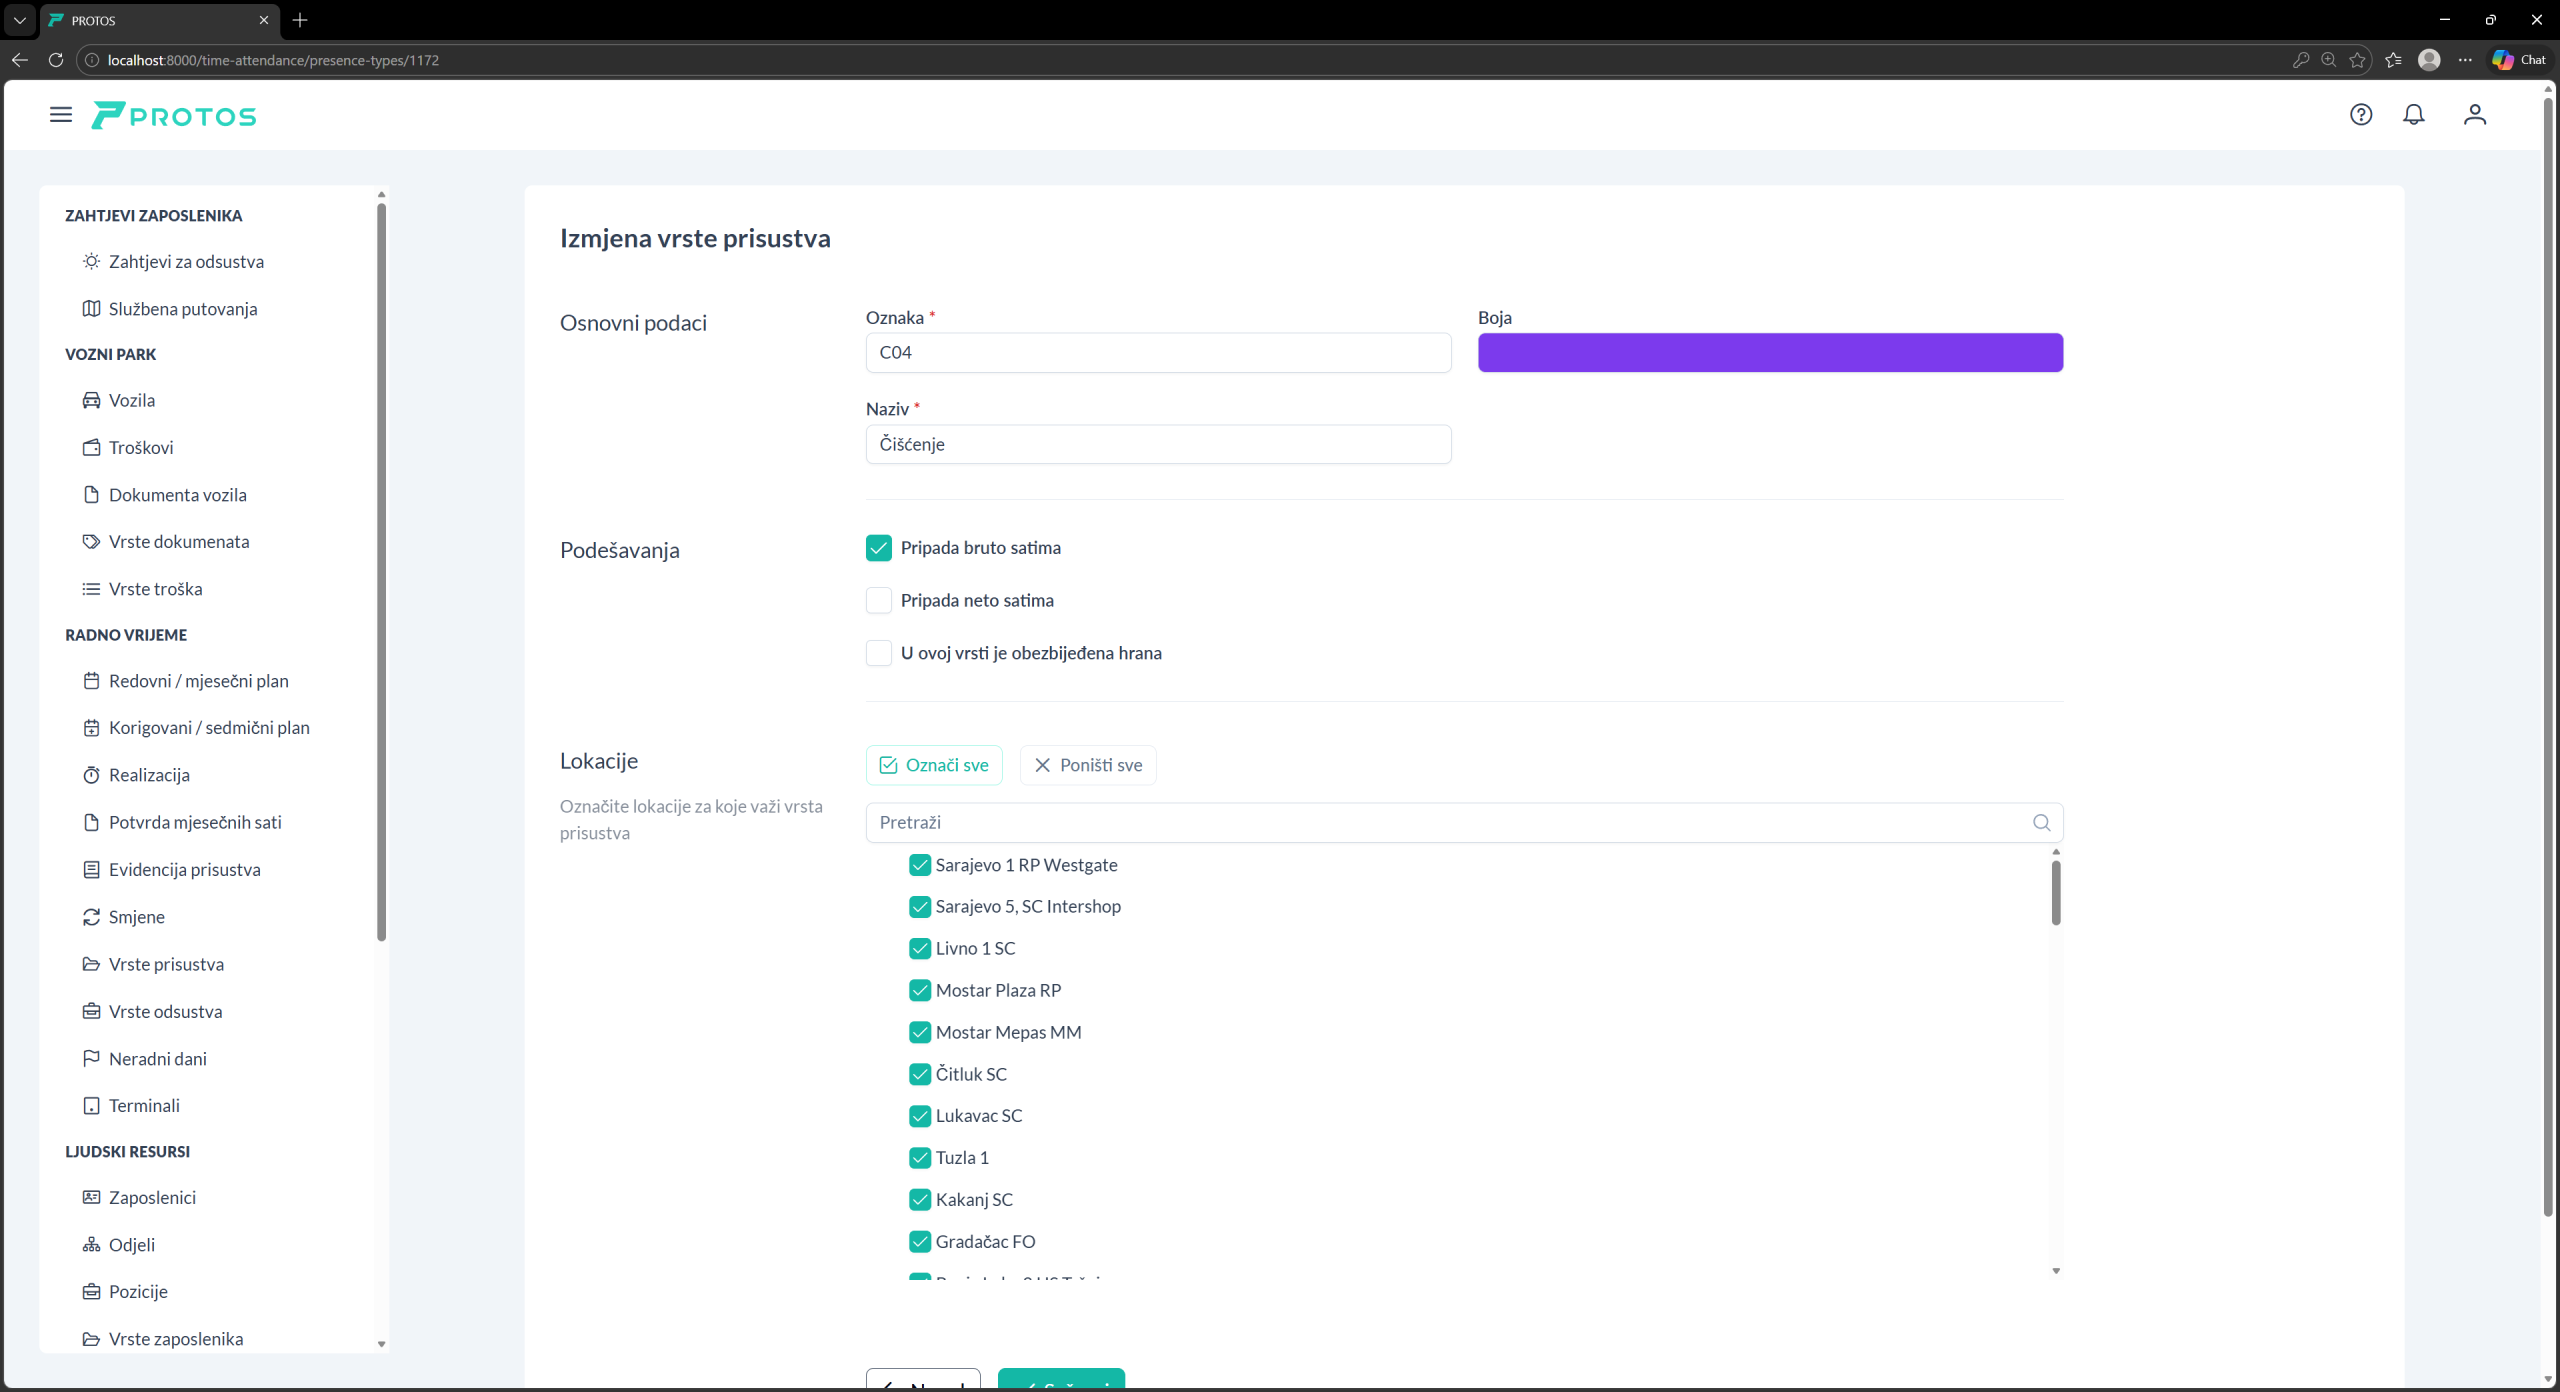Click the Označi sve button
Screen dimensions: 2560x1392
pyautogui.click(x=934, y=765)
